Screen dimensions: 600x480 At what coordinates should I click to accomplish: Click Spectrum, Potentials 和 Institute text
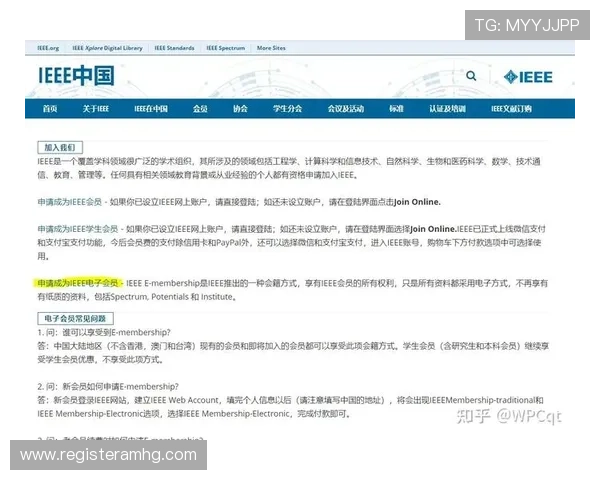point(172,297)
